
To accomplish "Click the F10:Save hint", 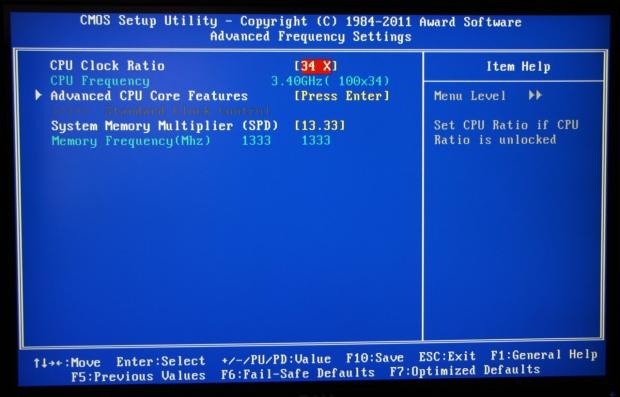I will tap(375, 358).
